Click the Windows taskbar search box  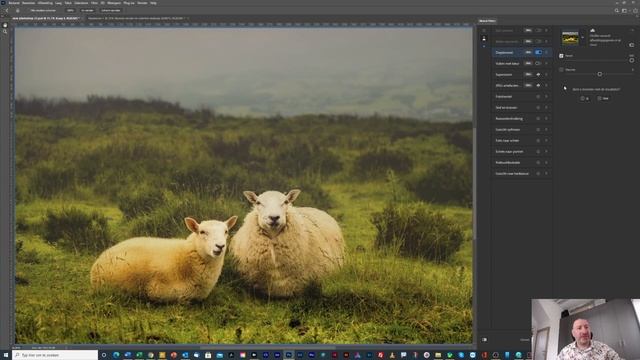[x=55, y=355]
